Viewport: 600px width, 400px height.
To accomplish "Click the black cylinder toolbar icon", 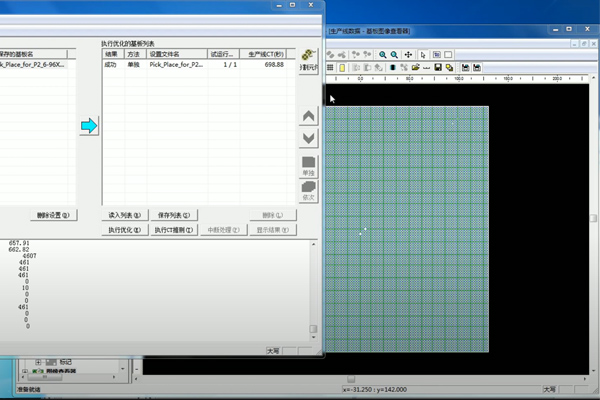I will (x=393, y=68).
